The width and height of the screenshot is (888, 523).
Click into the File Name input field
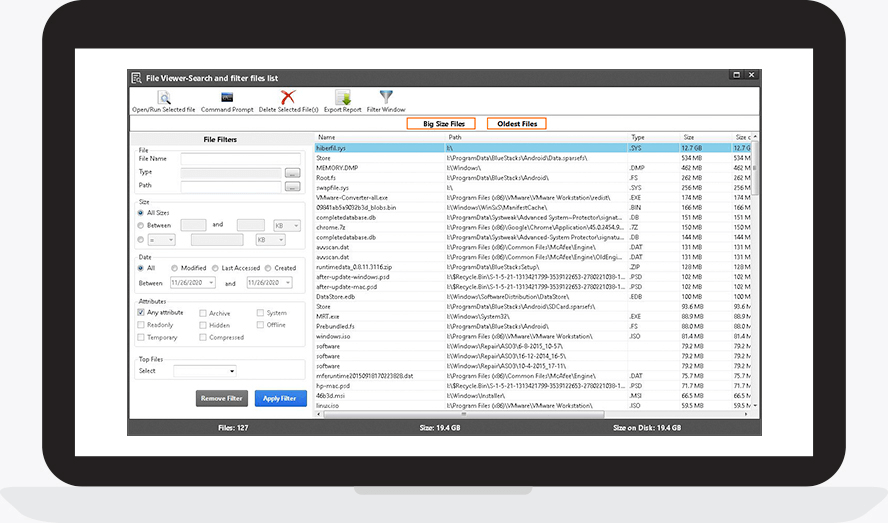[240, 159]
